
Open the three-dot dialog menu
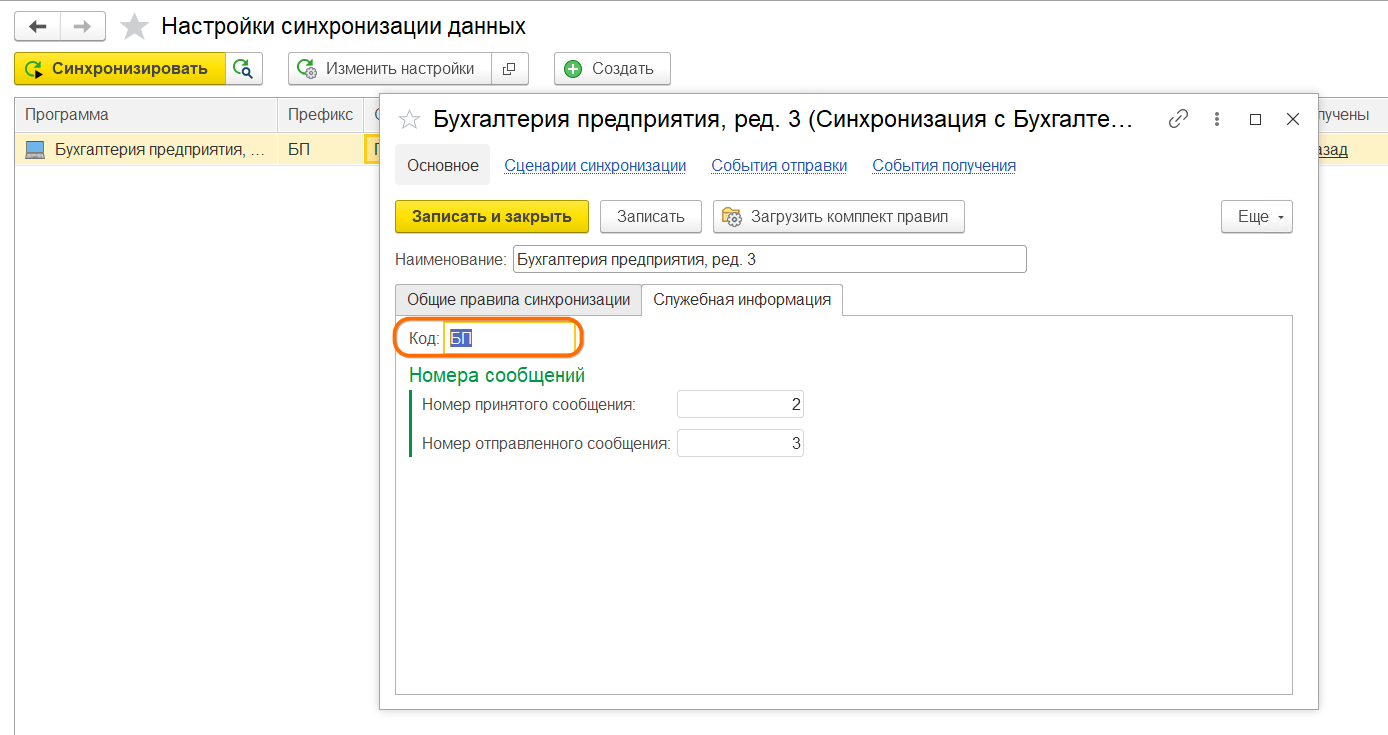click(1217, 119)
